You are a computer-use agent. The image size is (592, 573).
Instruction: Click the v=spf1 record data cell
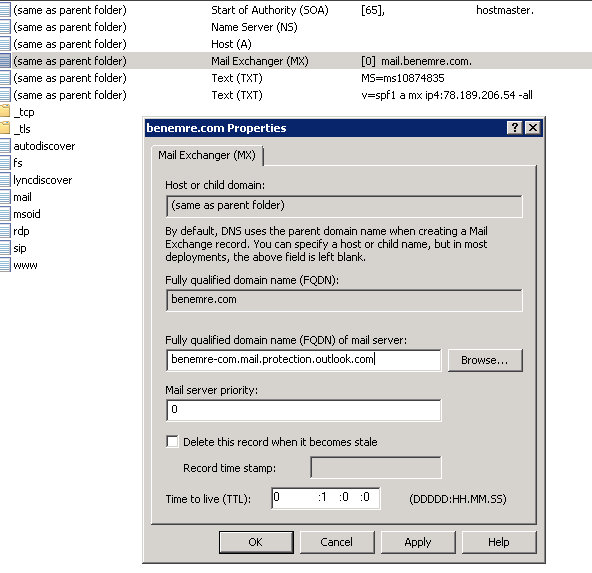pyautogui.click(x=447, y=95)
